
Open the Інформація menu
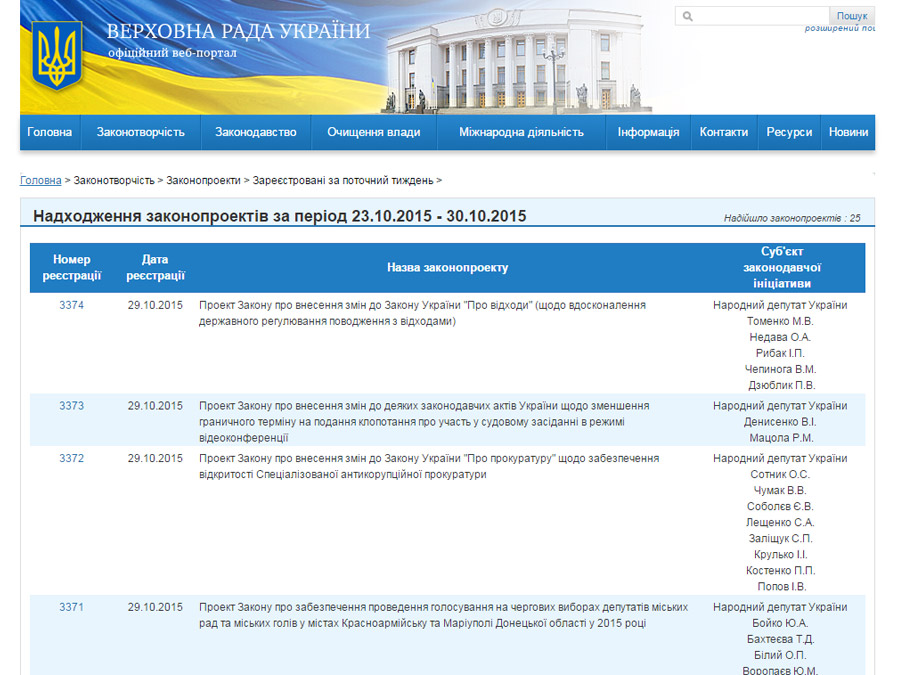click(649, 132)
